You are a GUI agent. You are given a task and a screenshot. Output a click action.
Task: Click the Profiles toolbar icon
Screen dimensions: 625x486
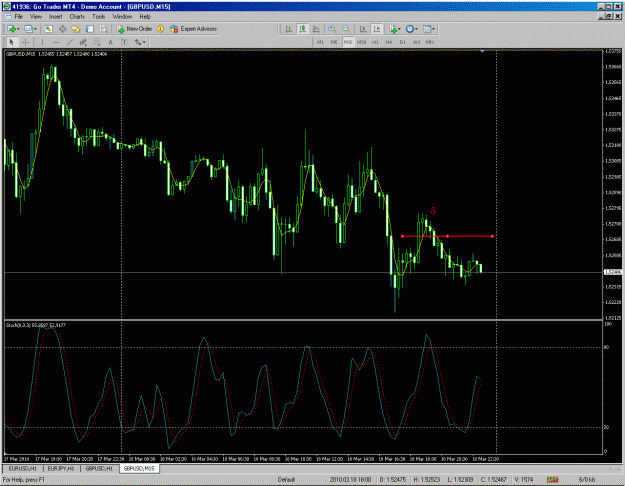(28, 29)
